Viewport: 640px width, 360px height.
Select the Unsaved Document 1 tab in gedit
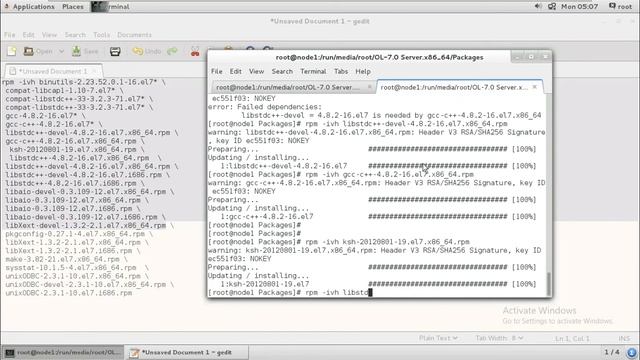point(53,71)
